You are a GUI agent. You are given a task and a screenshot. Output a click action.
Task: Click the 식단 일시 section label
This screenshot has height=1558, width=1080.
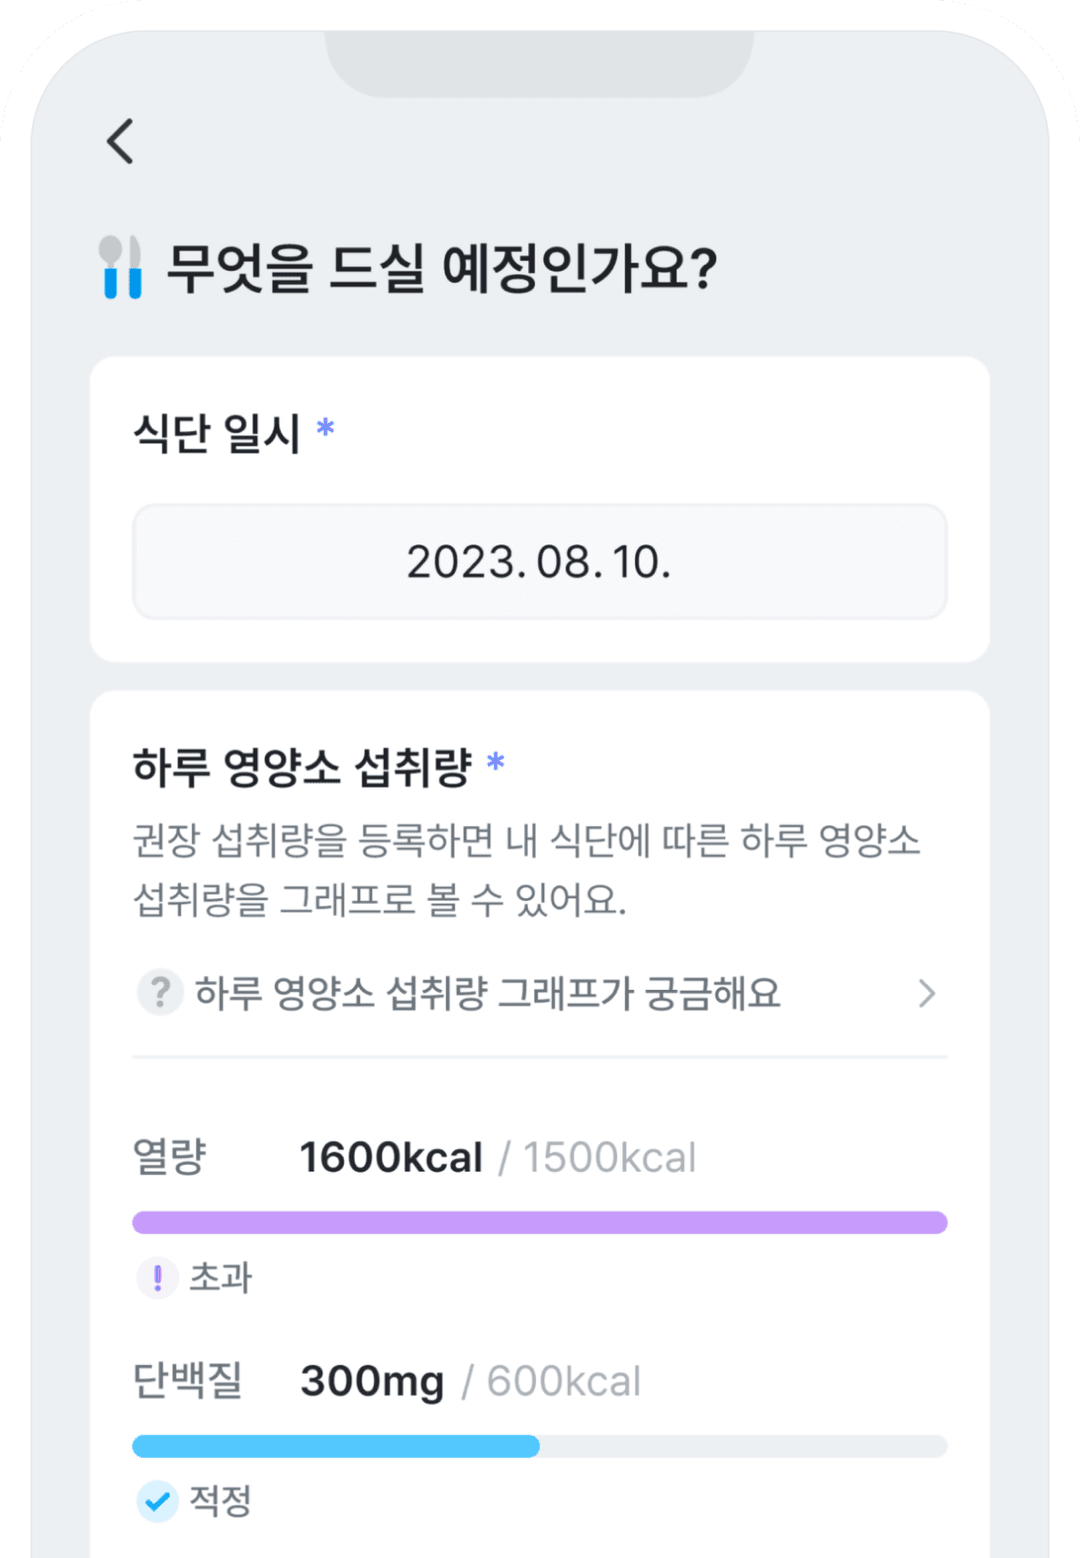pyautogui.click(x=217, y=433)
